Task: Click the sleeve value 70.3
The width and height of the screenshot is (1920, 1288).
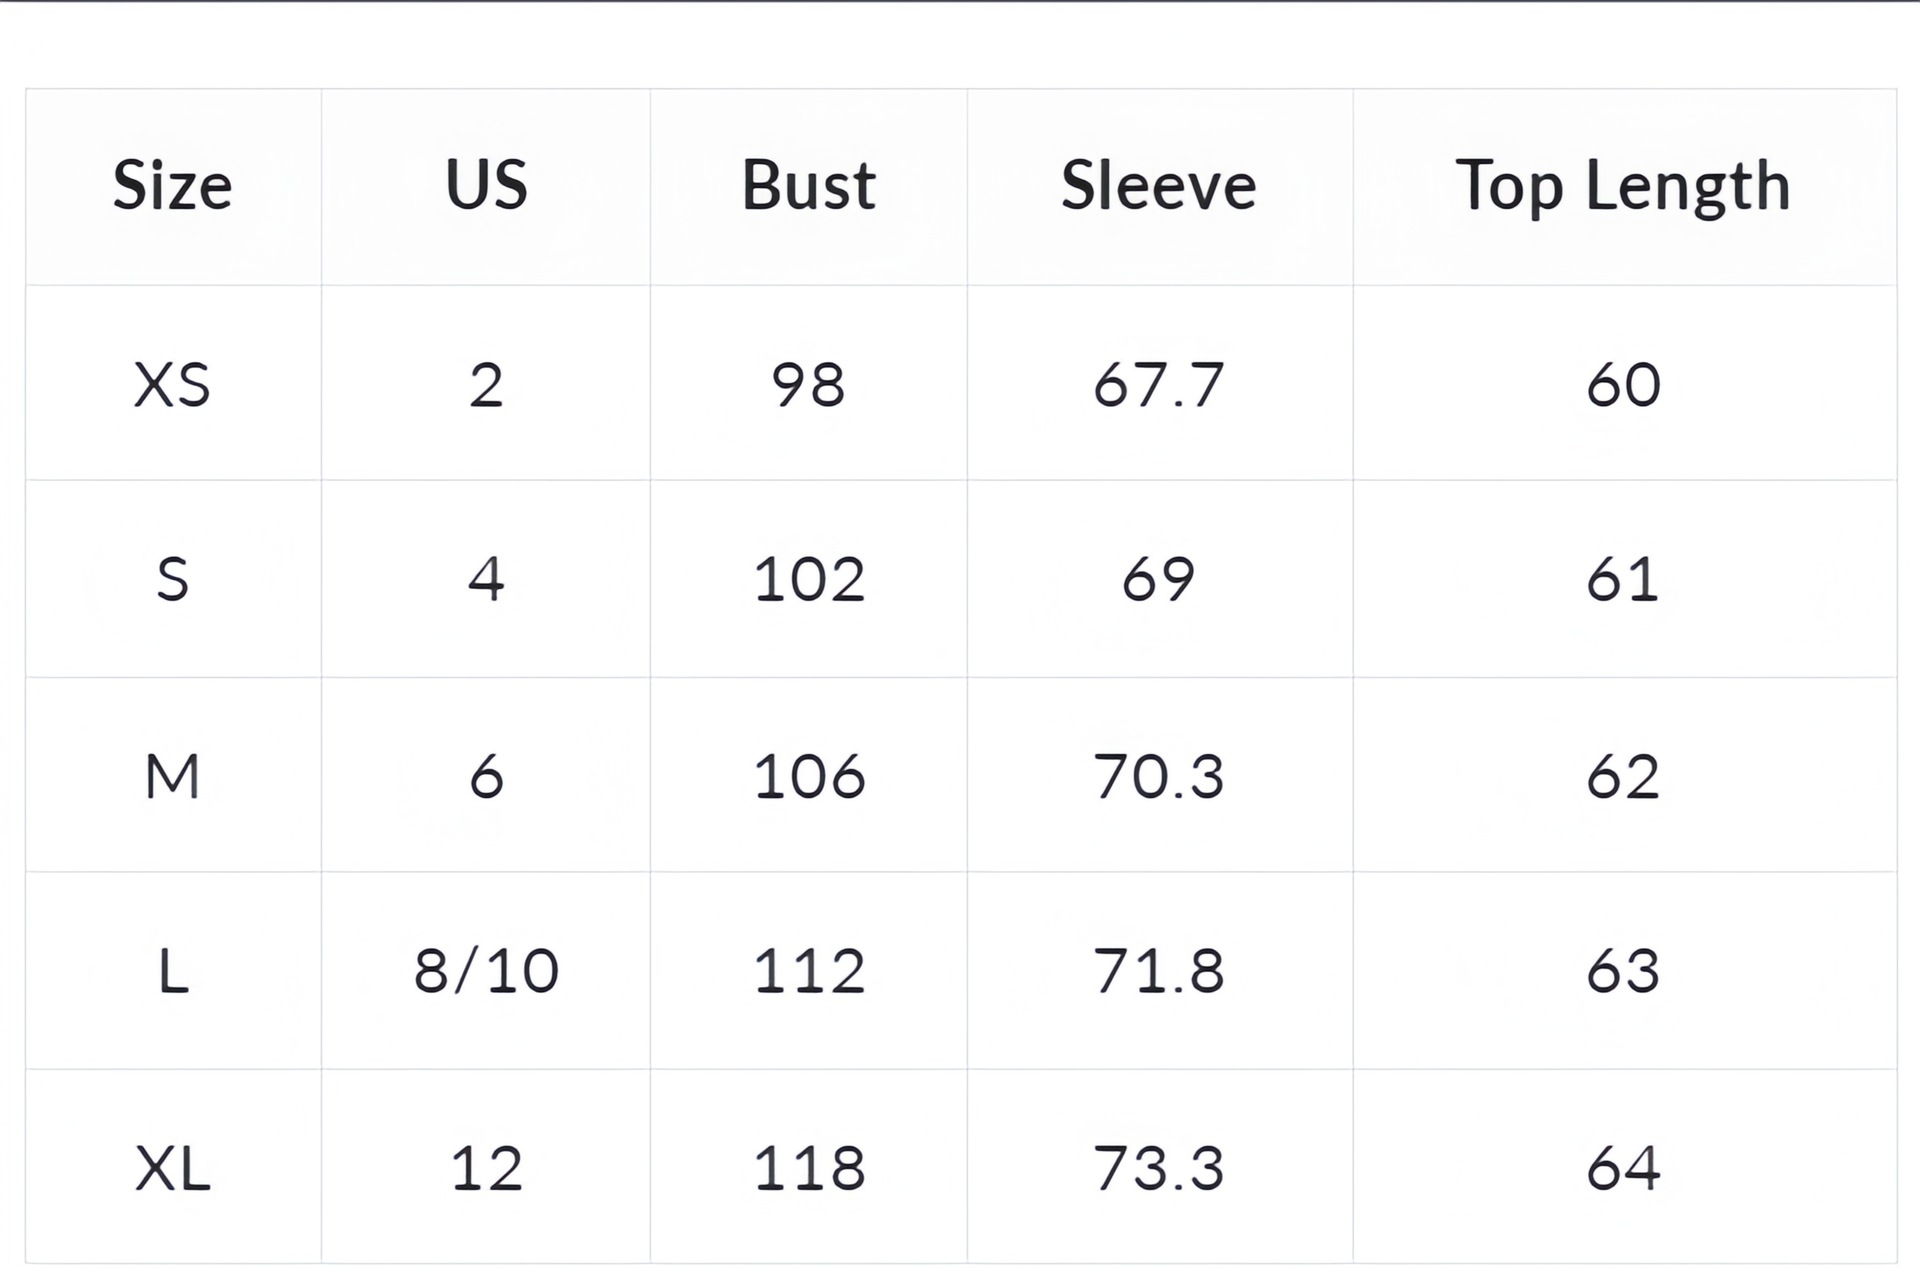Action: pyautogui.click(x=1158, y=777)
